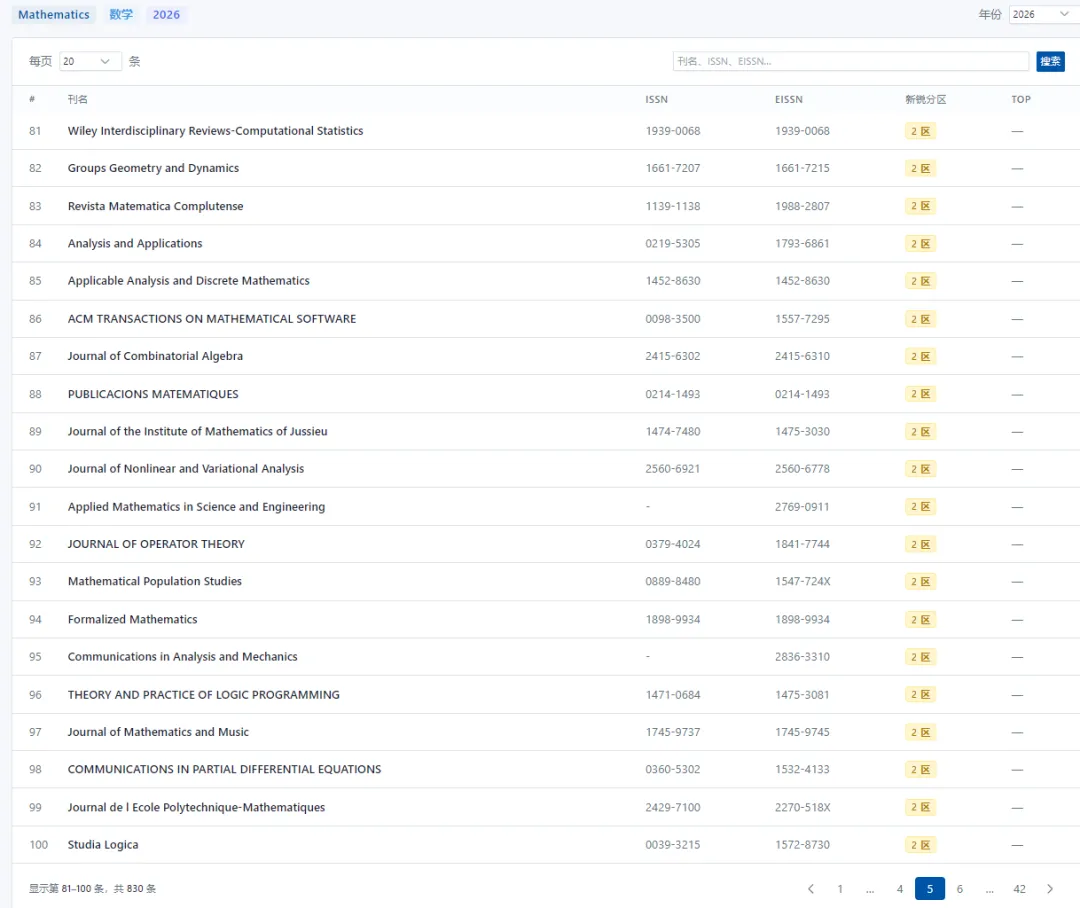Screen dimensions: 1080x908
Task: Go to last page 42
Action: click(x=1019, y=889)
